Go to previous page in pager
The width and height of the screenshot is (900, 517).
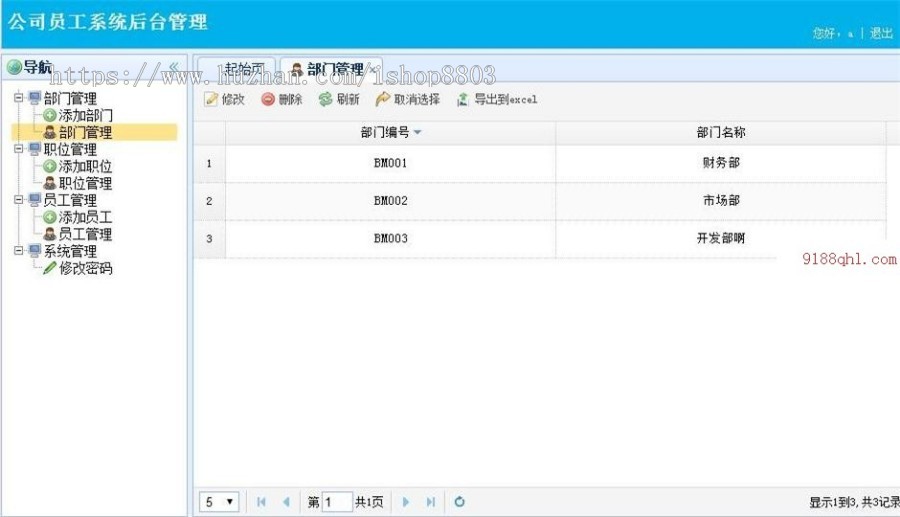point(286,502)
